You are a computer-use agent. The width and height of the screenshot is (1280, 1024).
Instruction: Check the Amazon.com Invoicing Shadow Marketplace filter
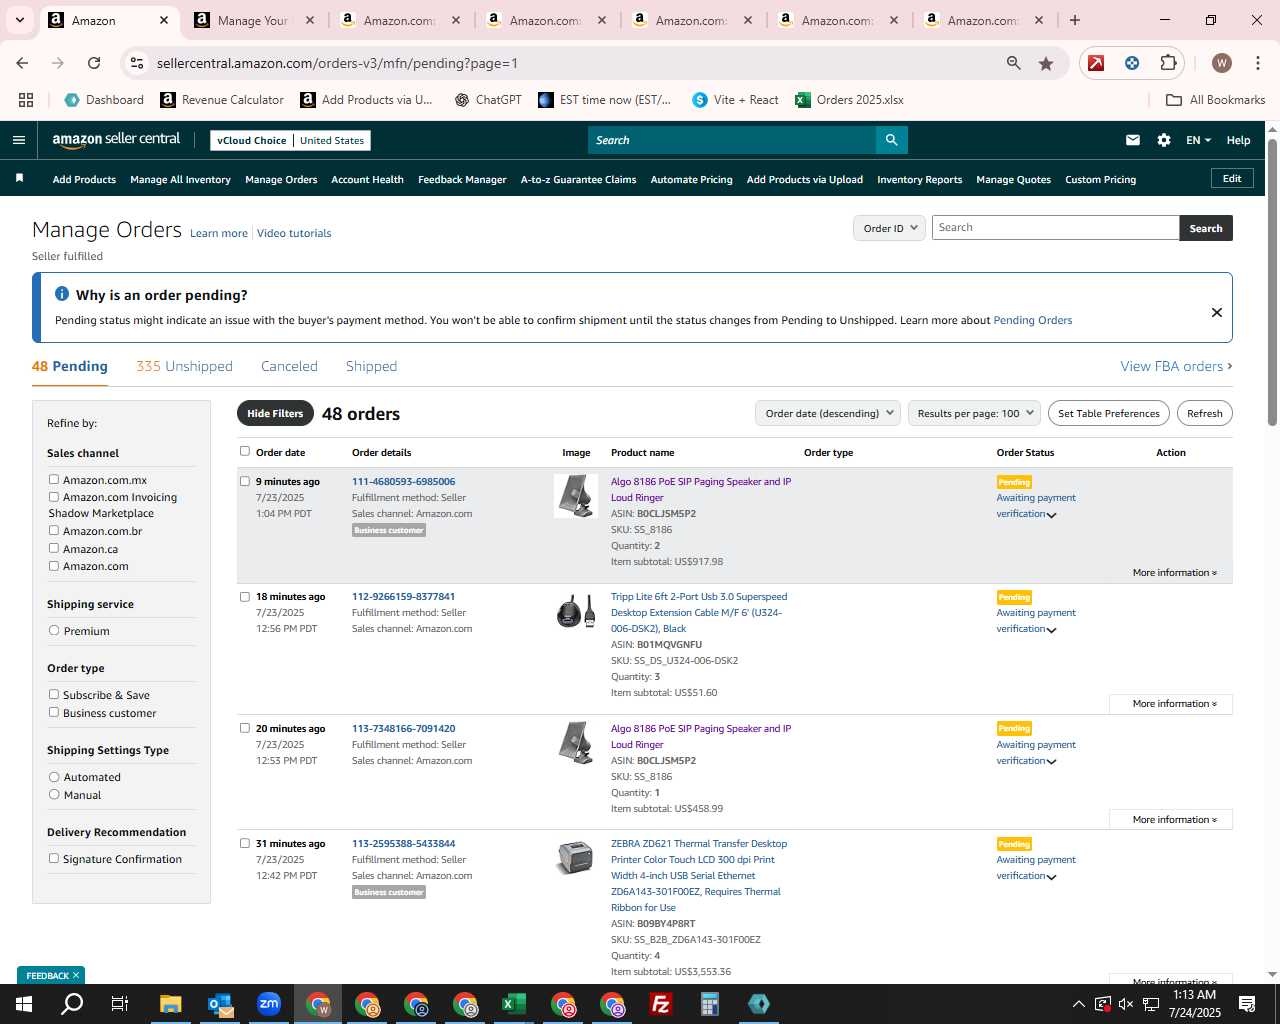(54, 496)
